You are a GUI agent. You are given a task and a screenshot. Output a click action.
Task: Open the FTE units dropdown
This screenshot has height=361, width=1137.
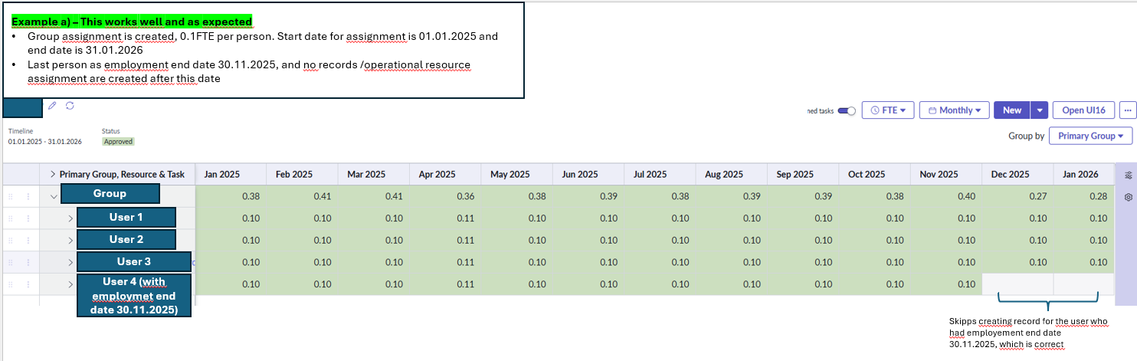click(888, 110)
